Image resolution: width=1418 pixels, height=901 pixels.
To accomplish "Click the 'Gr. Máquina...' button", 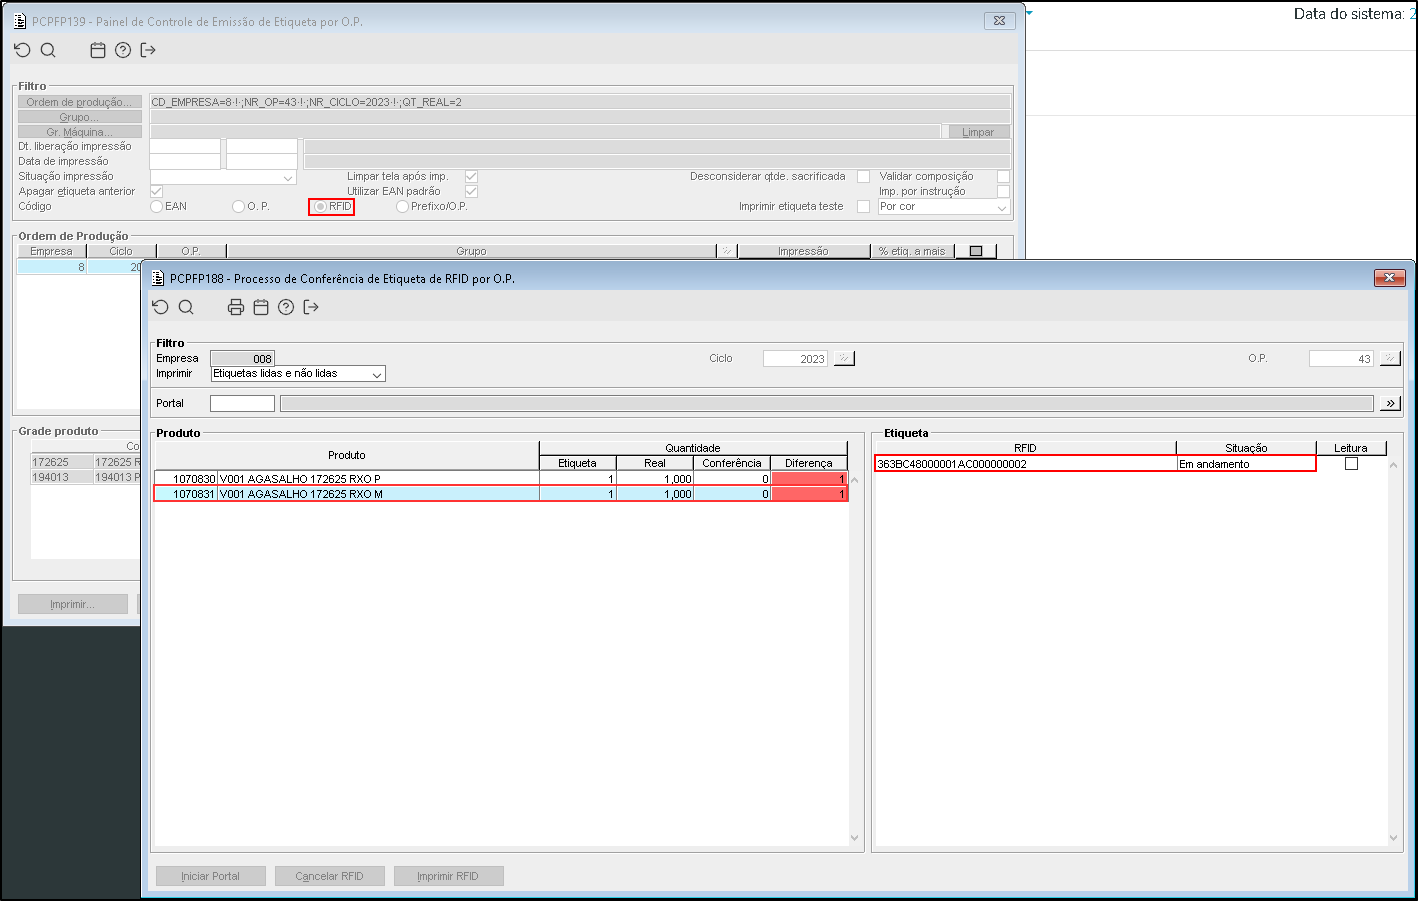I will (x=80, y=132).
